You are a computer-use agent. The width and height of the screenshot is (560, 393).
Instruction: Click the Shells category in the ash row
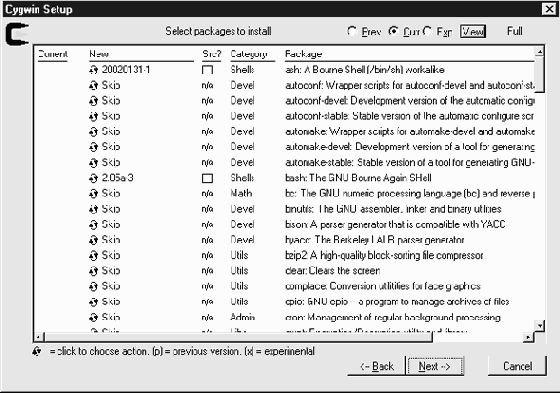point(242,70)
